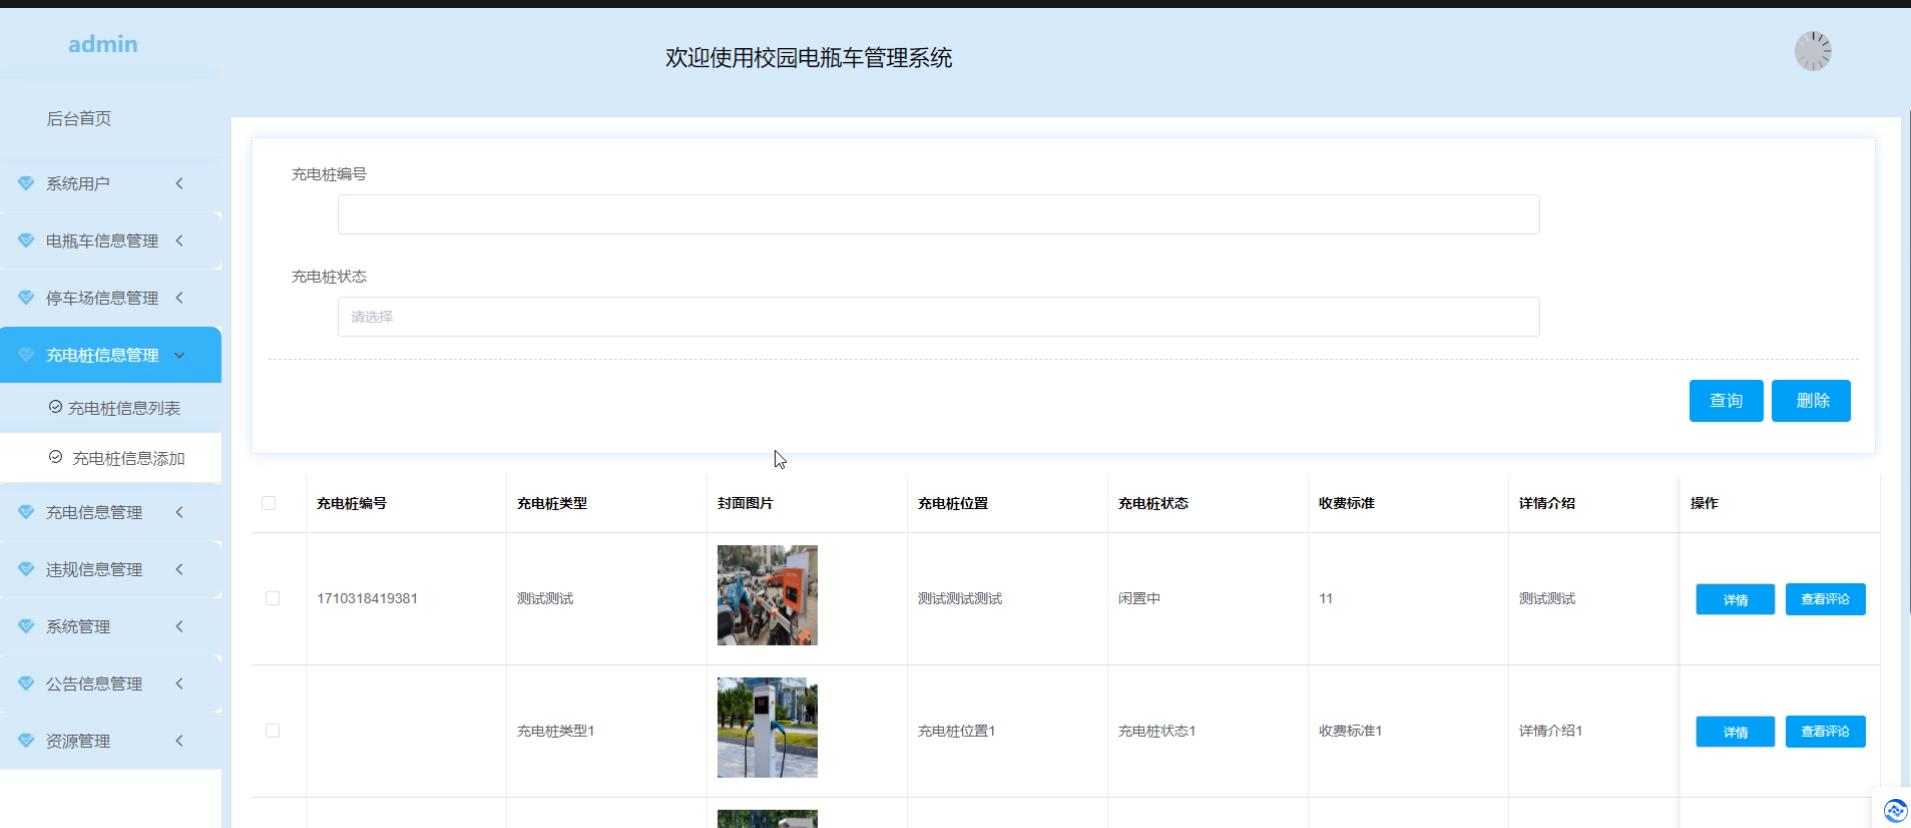Viewport: 1911px width, 828px height.
Task: Toggle the select-all checkbox in table header
Action: tap(268, 503)
